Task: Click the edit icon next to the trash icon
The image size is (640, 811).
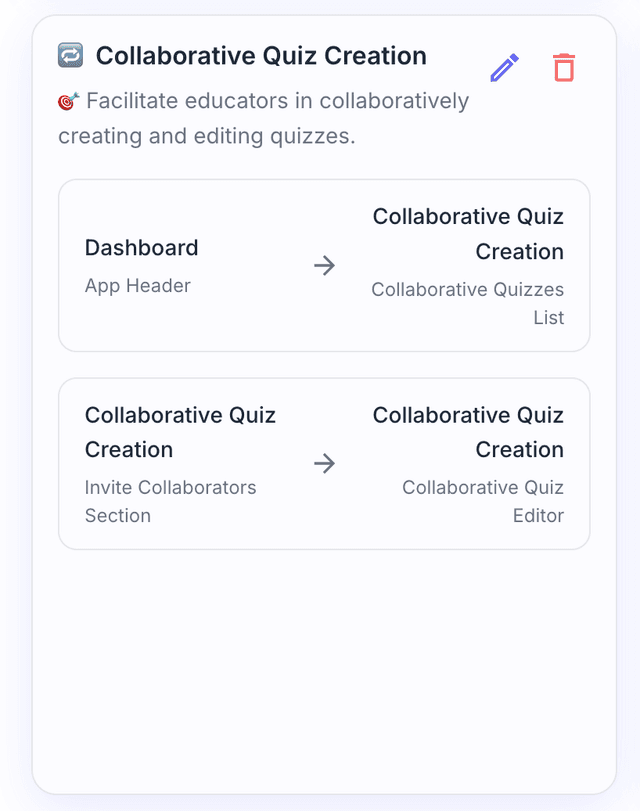Action: [504, 67]
